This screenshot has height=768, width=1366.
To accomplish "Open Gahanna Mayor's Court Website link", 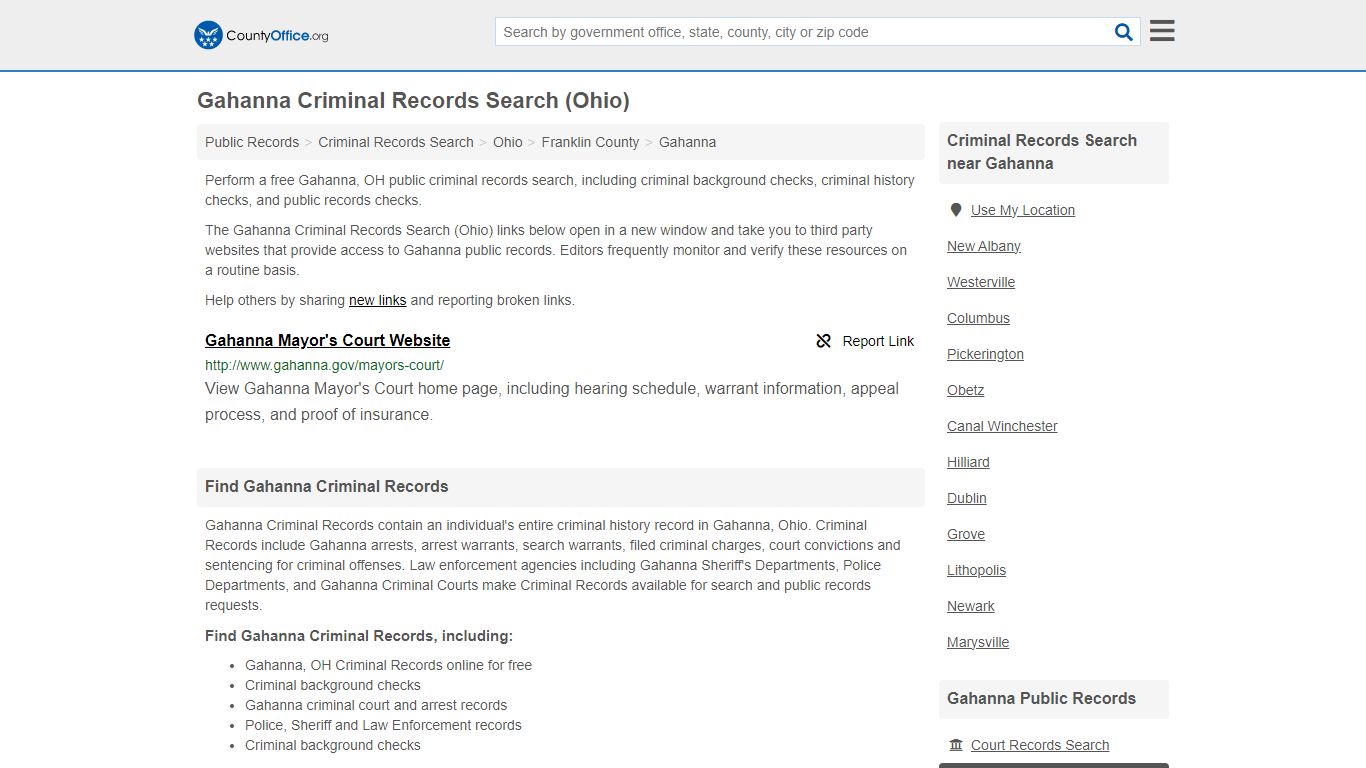I will [x=327, y=340].
